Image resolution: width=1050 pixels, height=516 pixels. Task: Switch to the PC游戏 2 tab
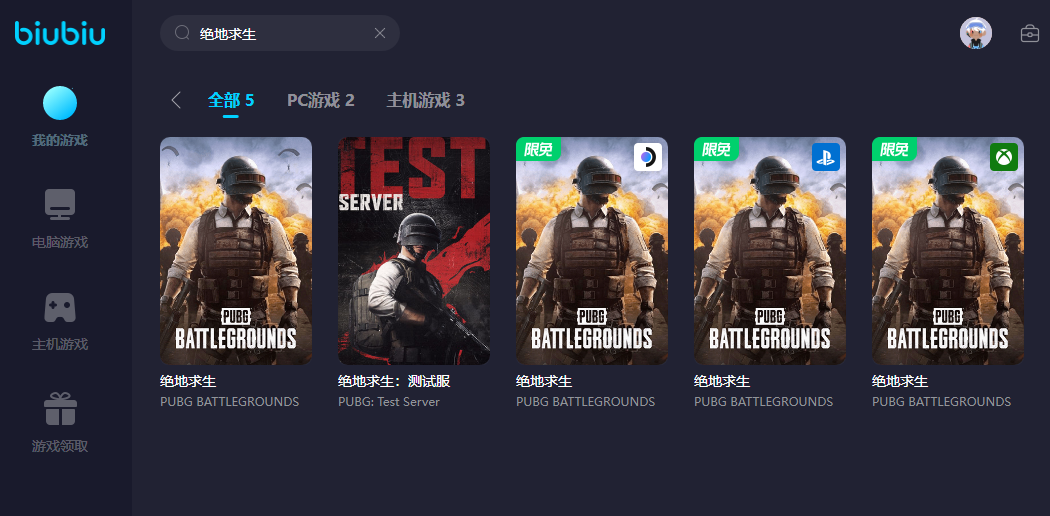321,100
